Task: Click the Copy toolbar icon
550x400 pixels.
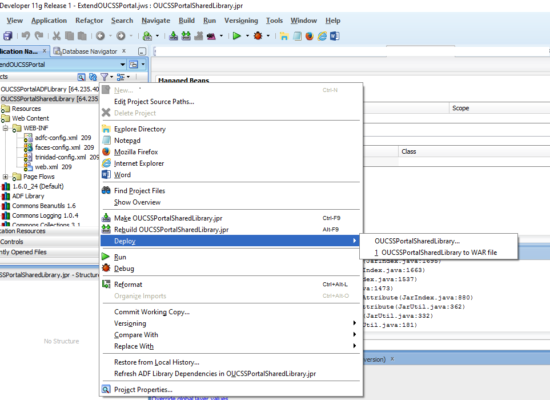Action: [69, 36]
